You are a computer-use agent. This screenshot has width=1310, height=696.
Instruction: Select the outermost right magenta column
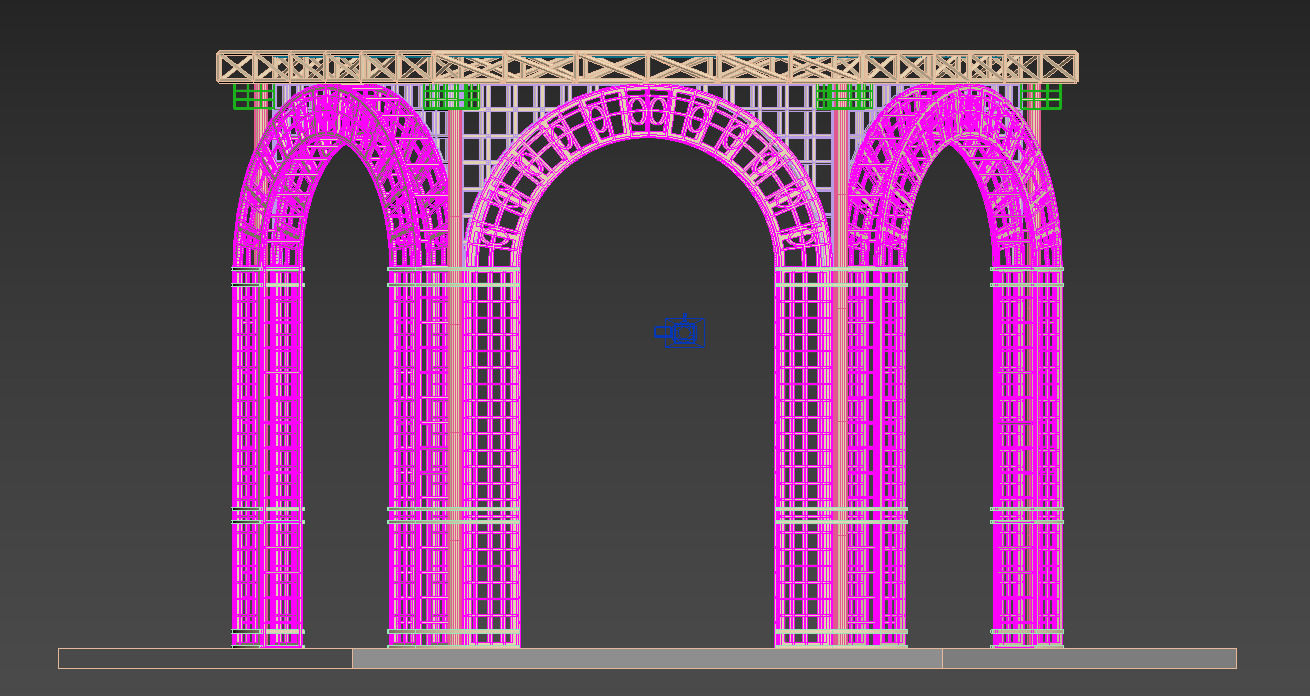tap(1028, 457)
